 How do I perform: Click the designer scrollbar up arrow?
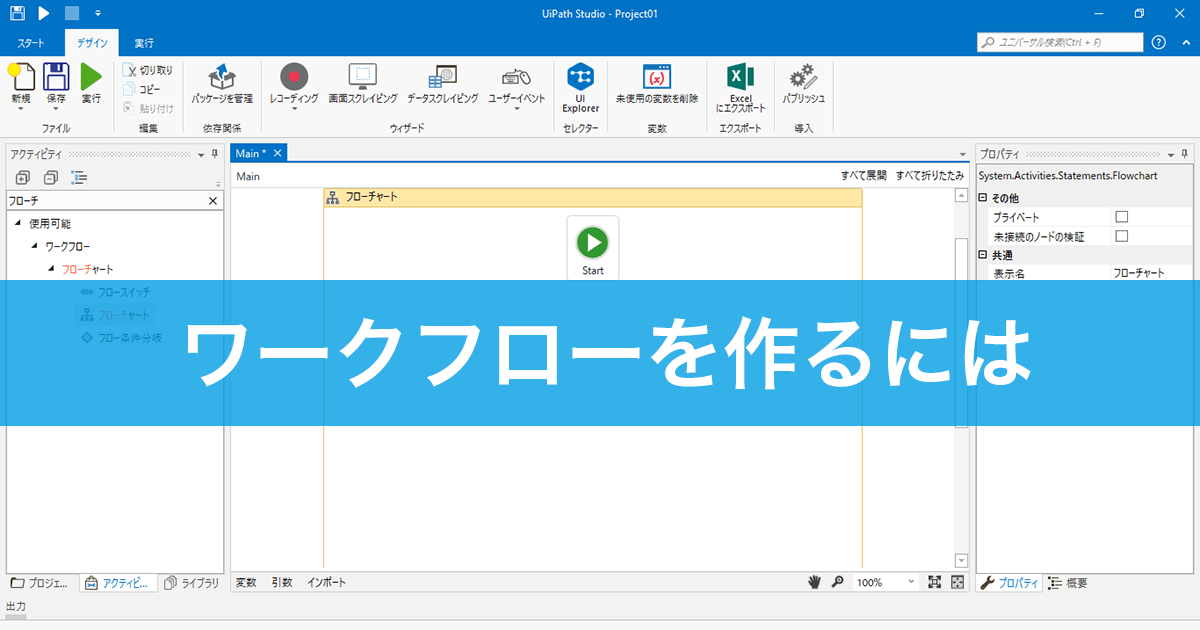(962, 196)
